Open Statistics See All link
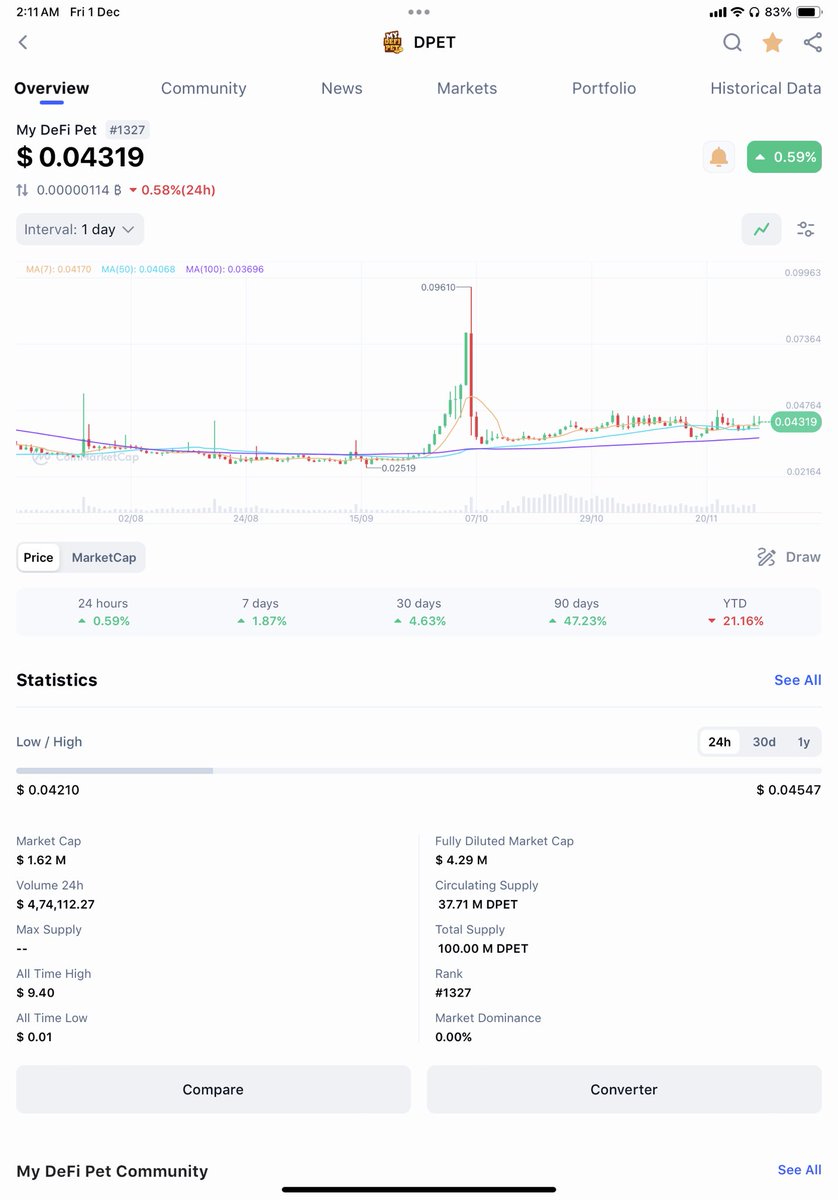 [x=798, y=680]
